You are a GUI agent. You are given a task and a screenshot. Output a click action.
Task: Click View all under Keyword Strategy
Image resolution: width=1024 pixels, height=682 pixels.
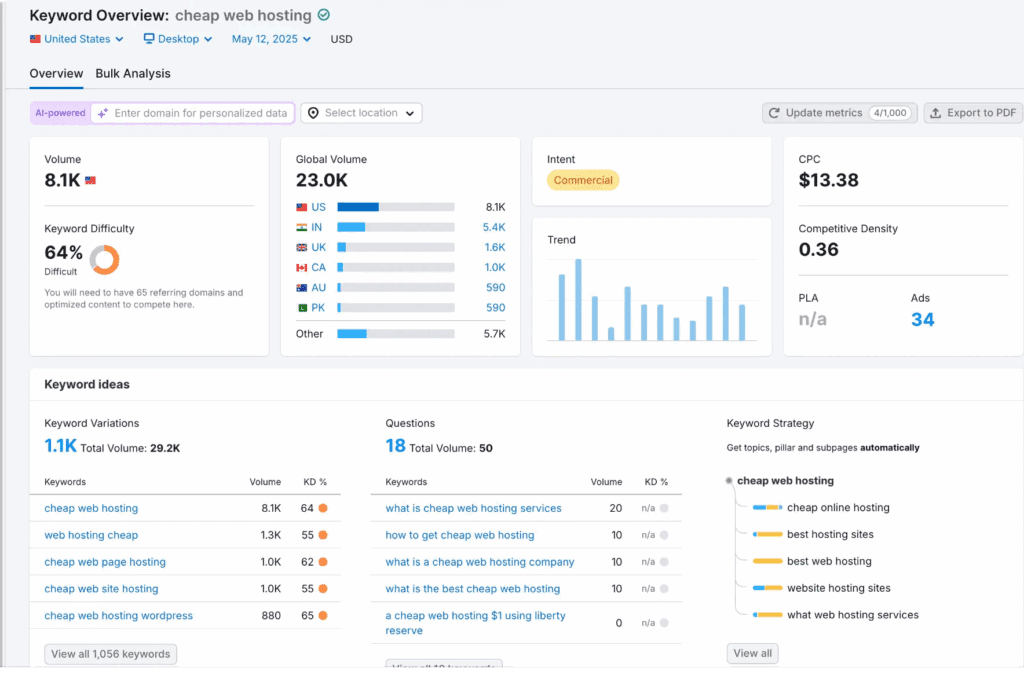(x=752, y=652)
